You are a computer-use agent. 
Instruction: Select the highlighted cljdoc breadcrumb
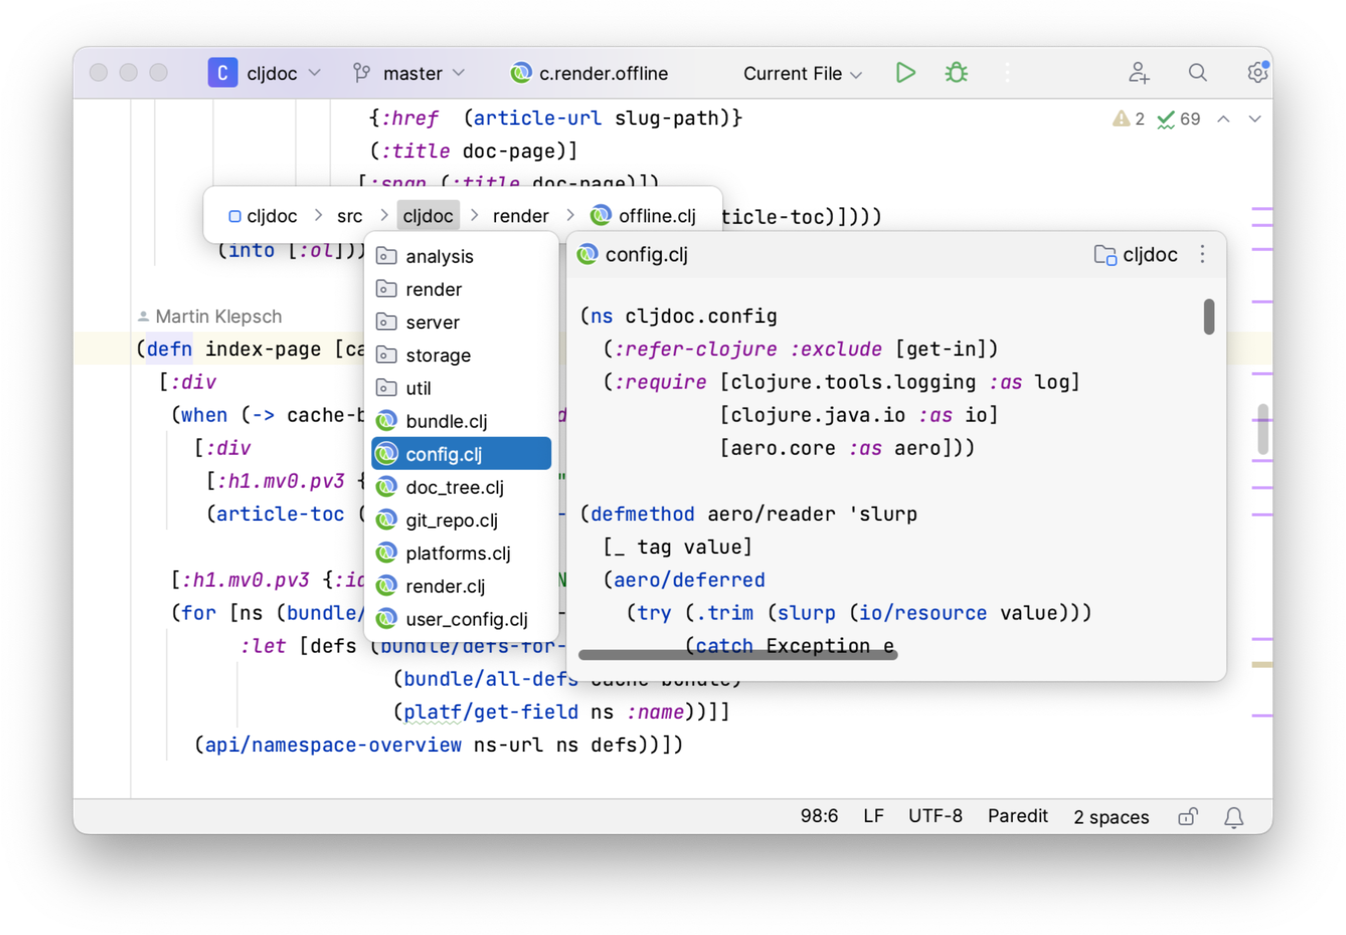[x=428, y=216]
